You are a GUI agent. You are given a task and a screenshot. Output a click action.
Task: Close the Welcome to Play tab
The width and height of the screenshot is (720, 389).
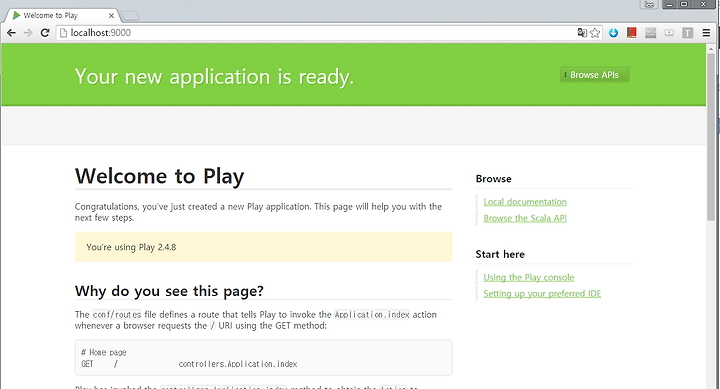pyautogui.click(x=111, y=16)
